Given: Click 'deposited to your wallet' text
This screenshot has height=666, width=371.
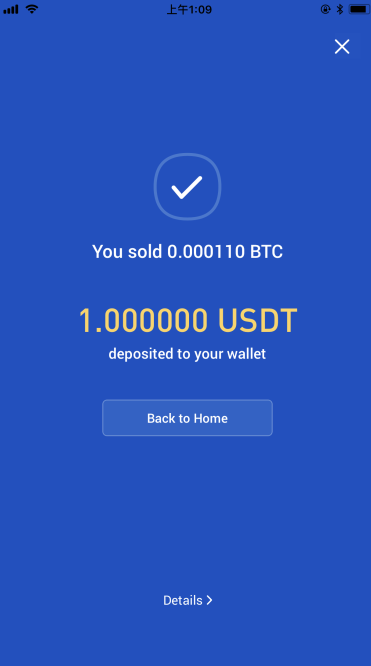Looking at the screenshot, I should tap(187, 354).
